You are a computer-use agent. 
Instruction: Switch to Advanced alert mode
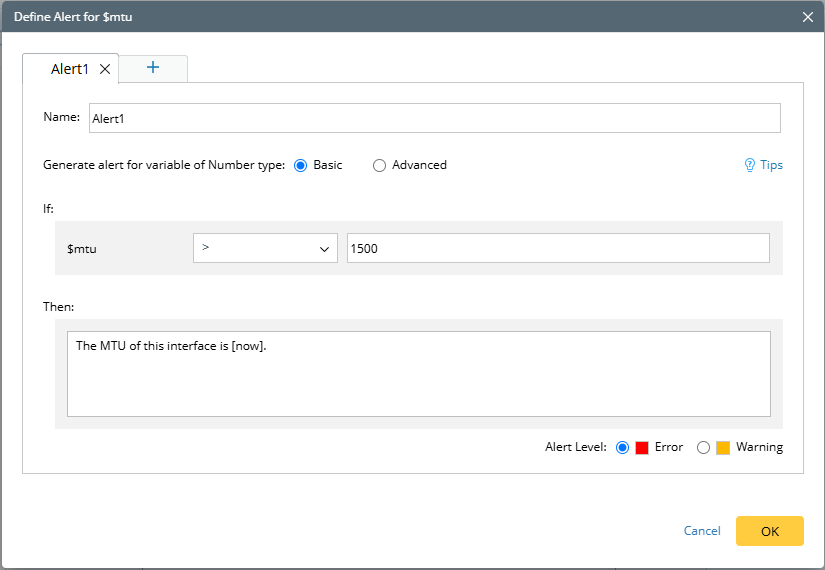379,166
